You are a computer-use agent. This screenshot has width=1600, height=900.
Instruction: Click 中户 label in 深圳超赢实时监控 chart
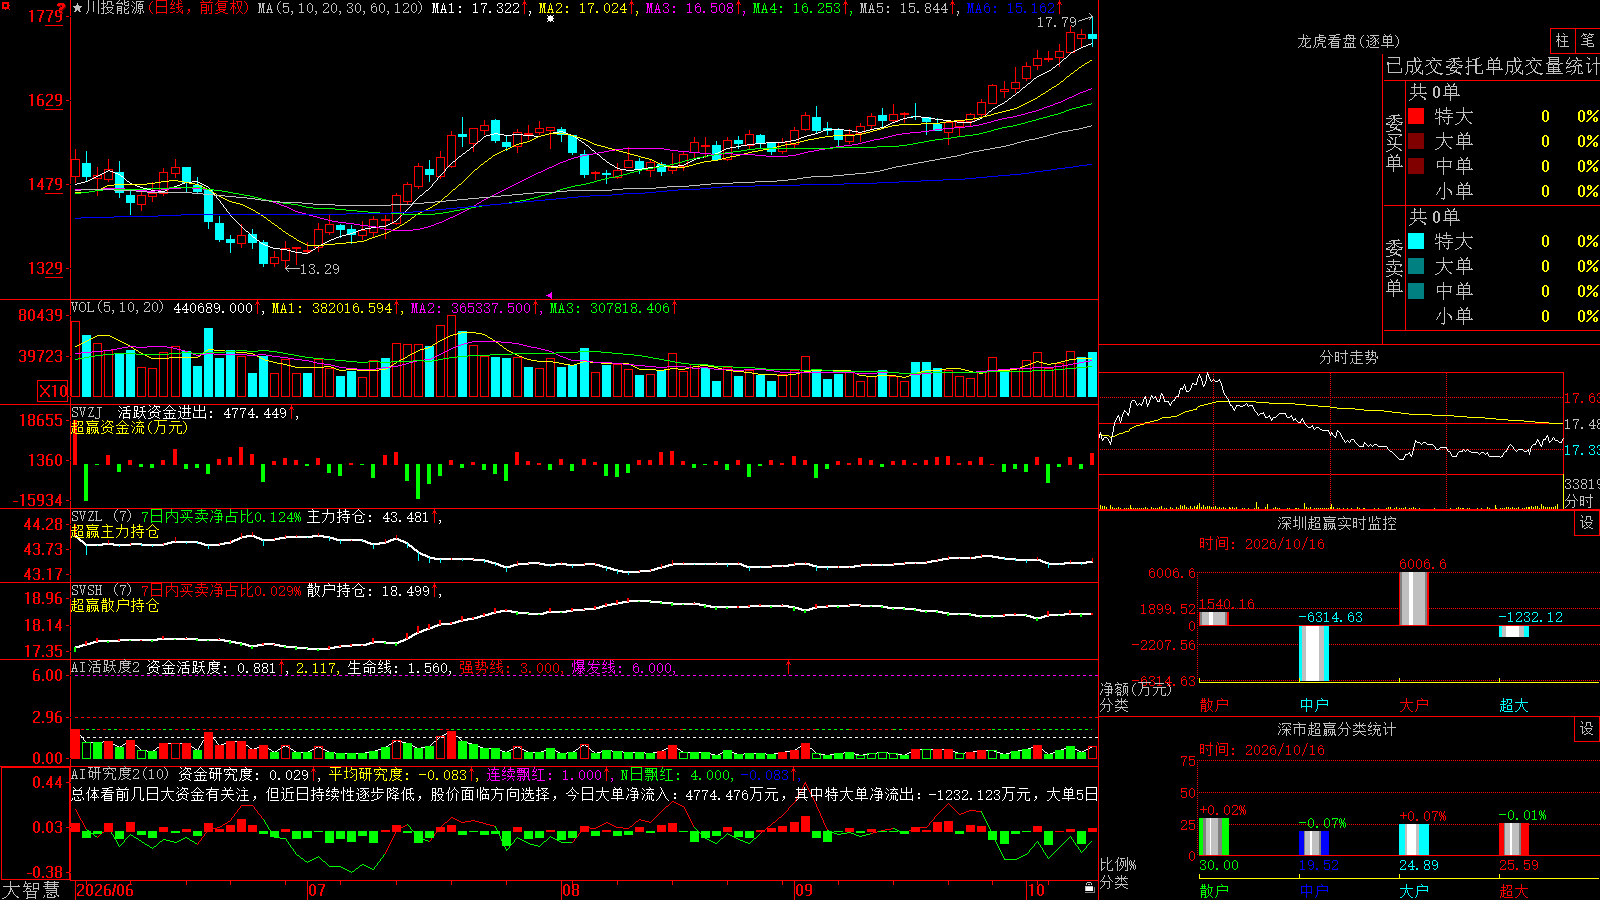[1314, 705]
